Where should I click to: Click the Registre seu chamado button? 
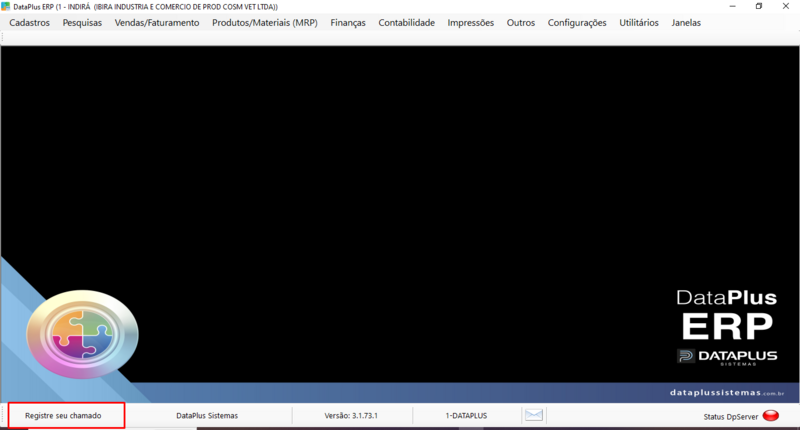coord(63,416)
